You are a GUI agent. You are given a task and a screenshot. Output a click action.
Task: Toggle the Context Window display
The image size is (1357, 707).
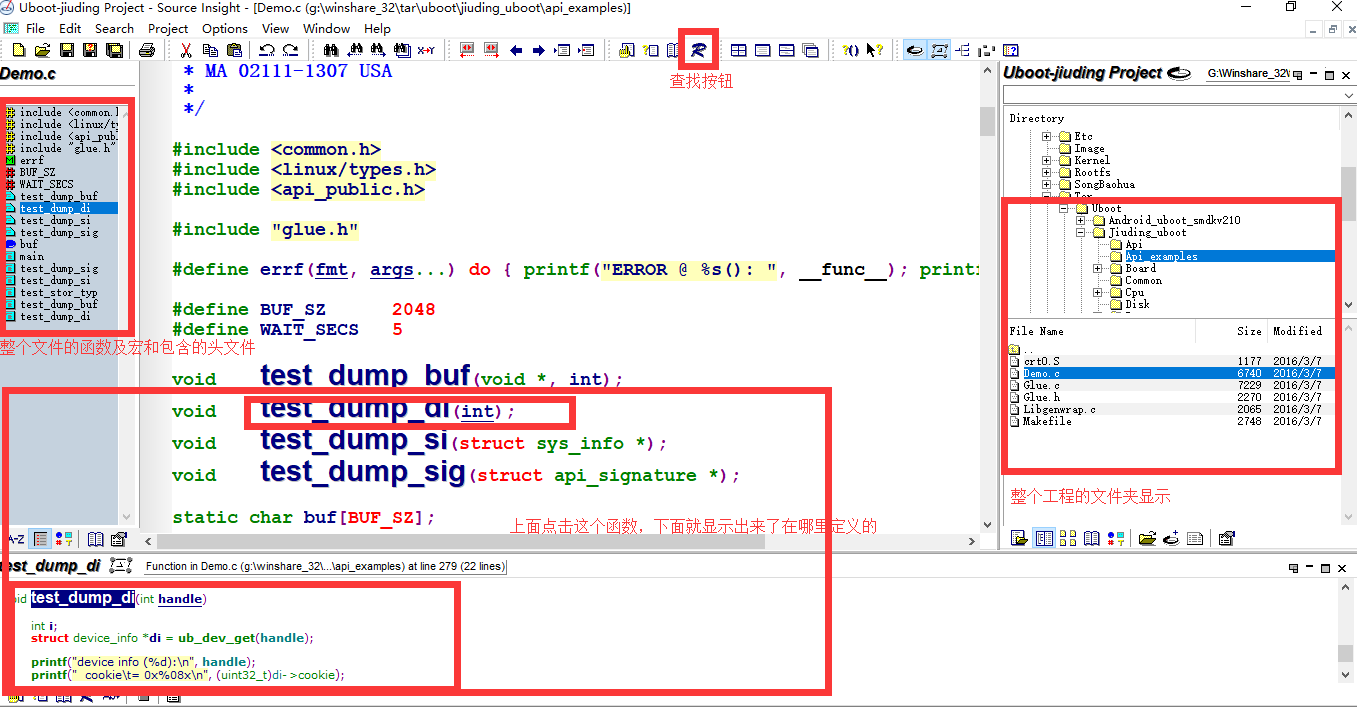pyautogui.click(x=915, y=50)
